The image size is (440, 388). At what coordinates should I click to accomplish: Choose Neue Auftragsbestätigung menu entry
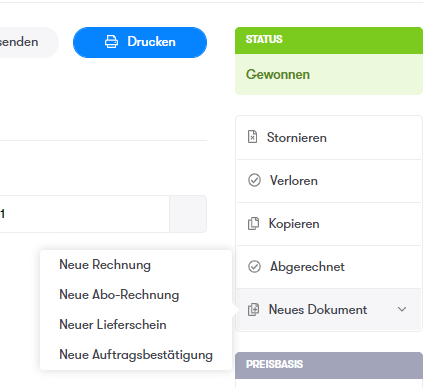pyautogui.click(x=136, y=355)
